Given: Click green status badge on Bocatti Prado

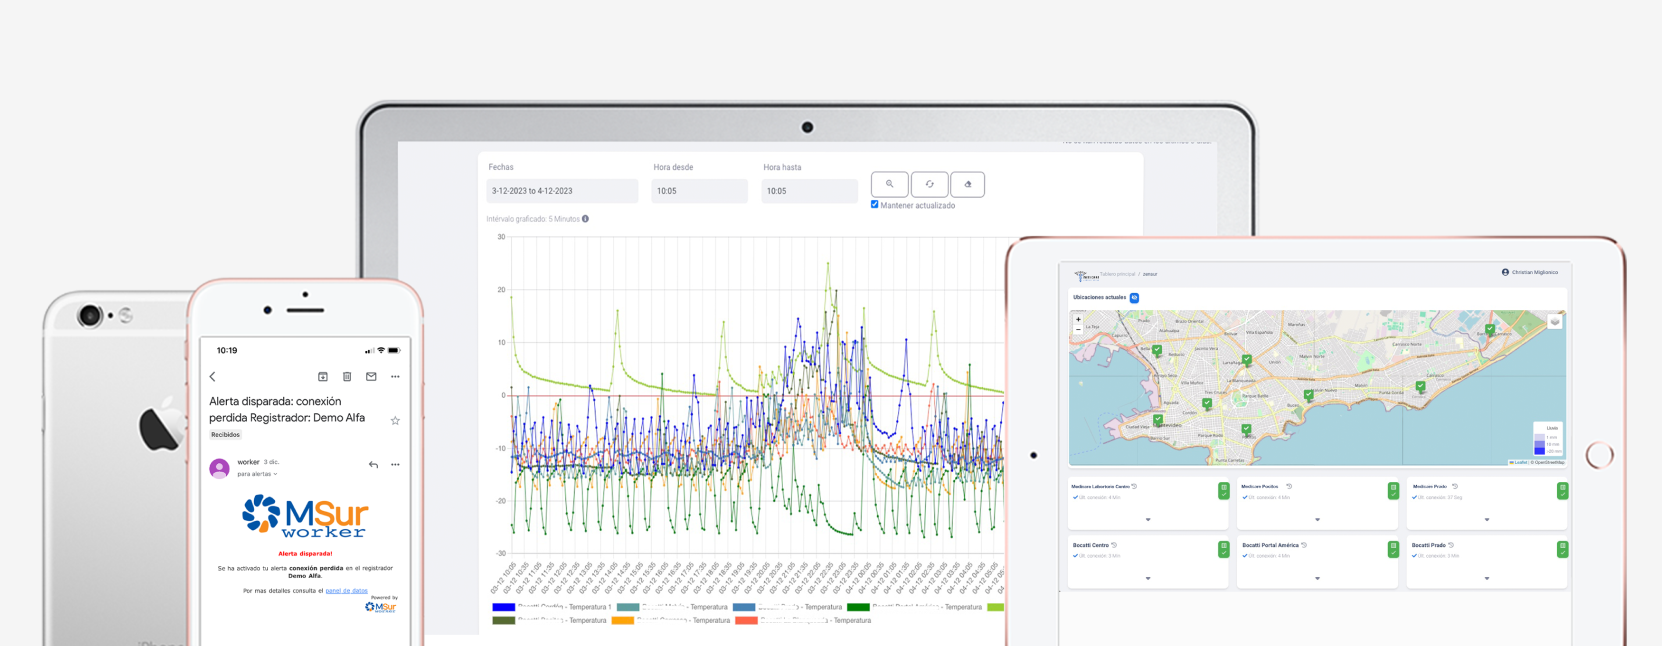Looking at the screenshot, I should coord(1563,549).
